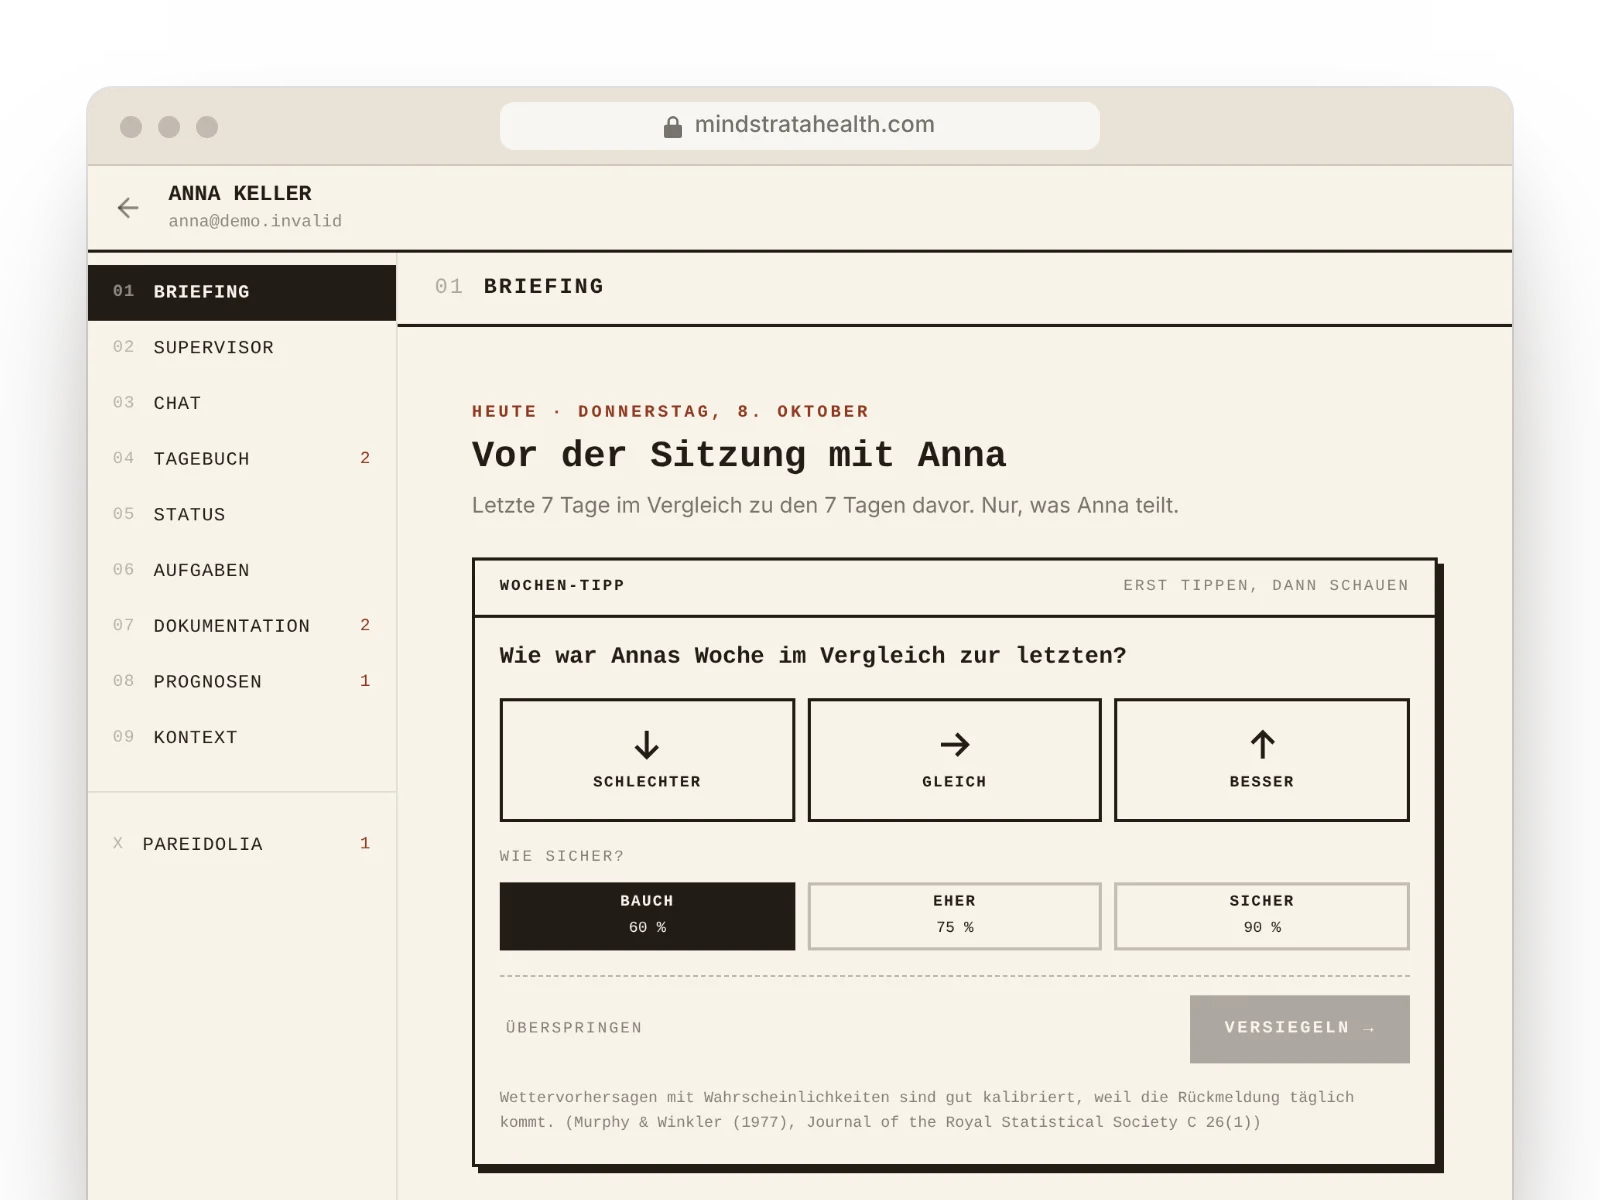This screenshot has height=1200, width=1600.
Task: Choose the Eher 75 % confidence level
Action: 954,916
